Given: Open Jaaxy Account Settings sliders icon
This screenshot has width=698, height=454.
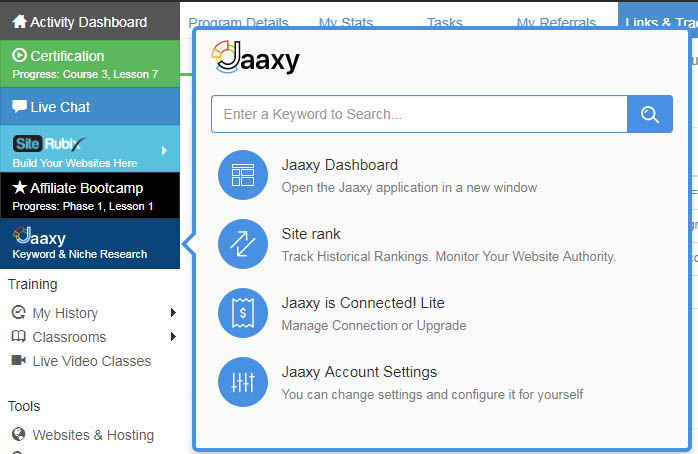Looking at the screenshot, I should click(x=243, y=382).
